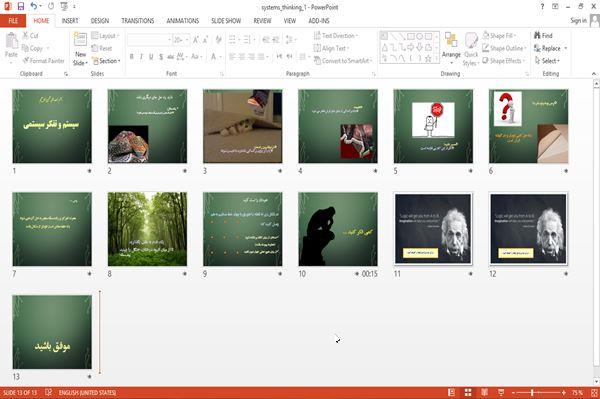Click spell check icon in status bar
This screenshot has height=399, width=600.
pyautogui.click(x=49, y=392)
